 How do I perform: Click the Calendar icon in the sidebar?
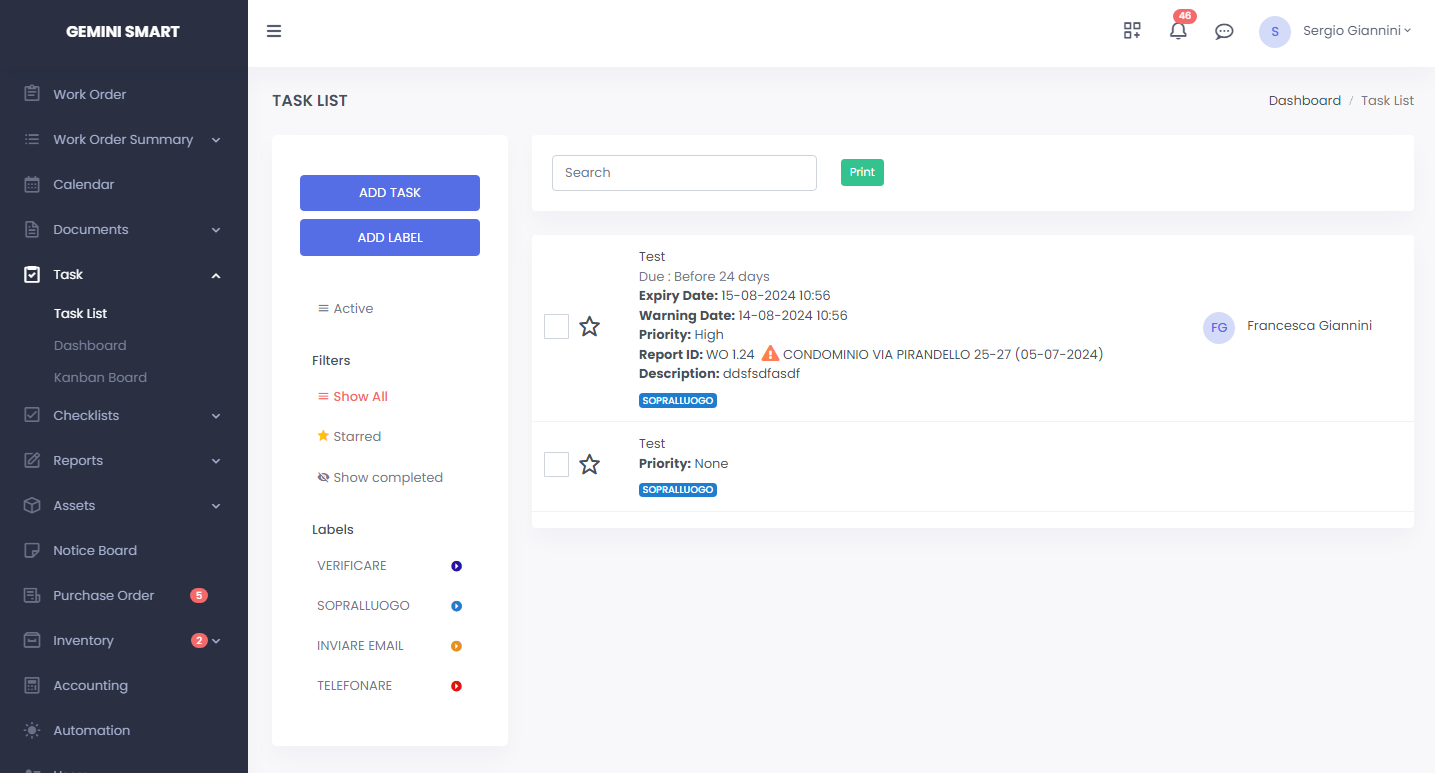tap(32, 184)
